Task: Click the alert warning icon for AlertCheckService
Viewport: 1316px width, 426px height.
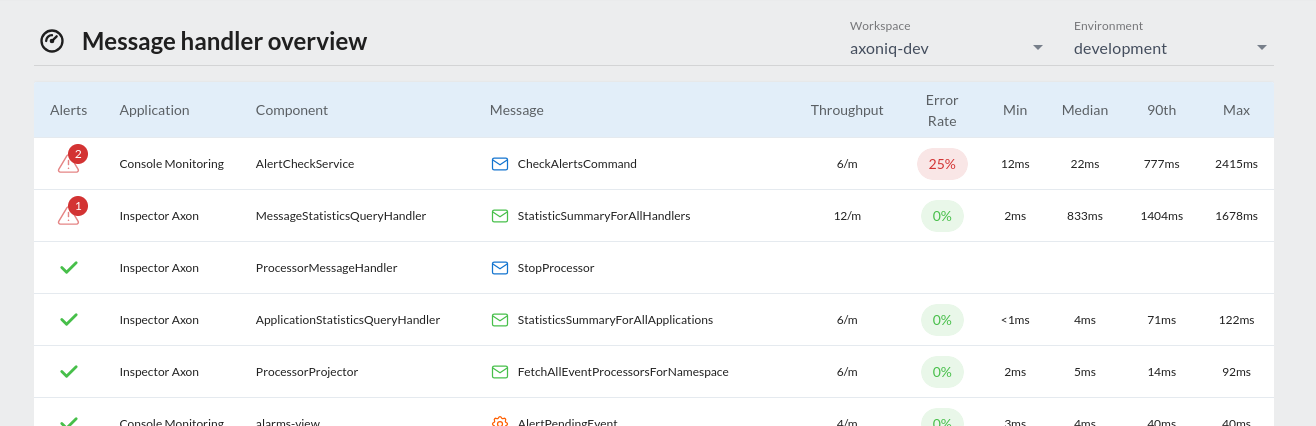Action: pos(69,164)
